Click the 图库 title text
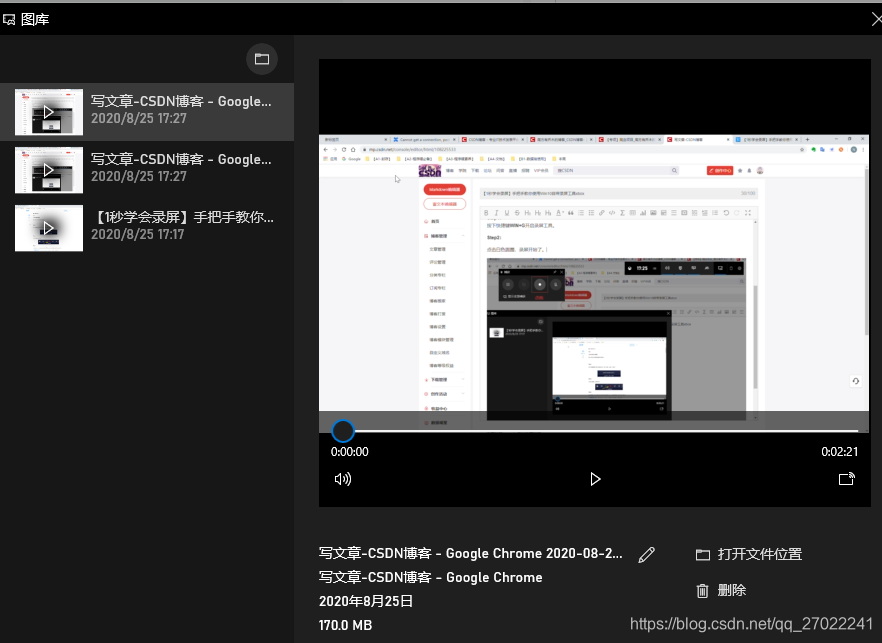 [35, 20]
